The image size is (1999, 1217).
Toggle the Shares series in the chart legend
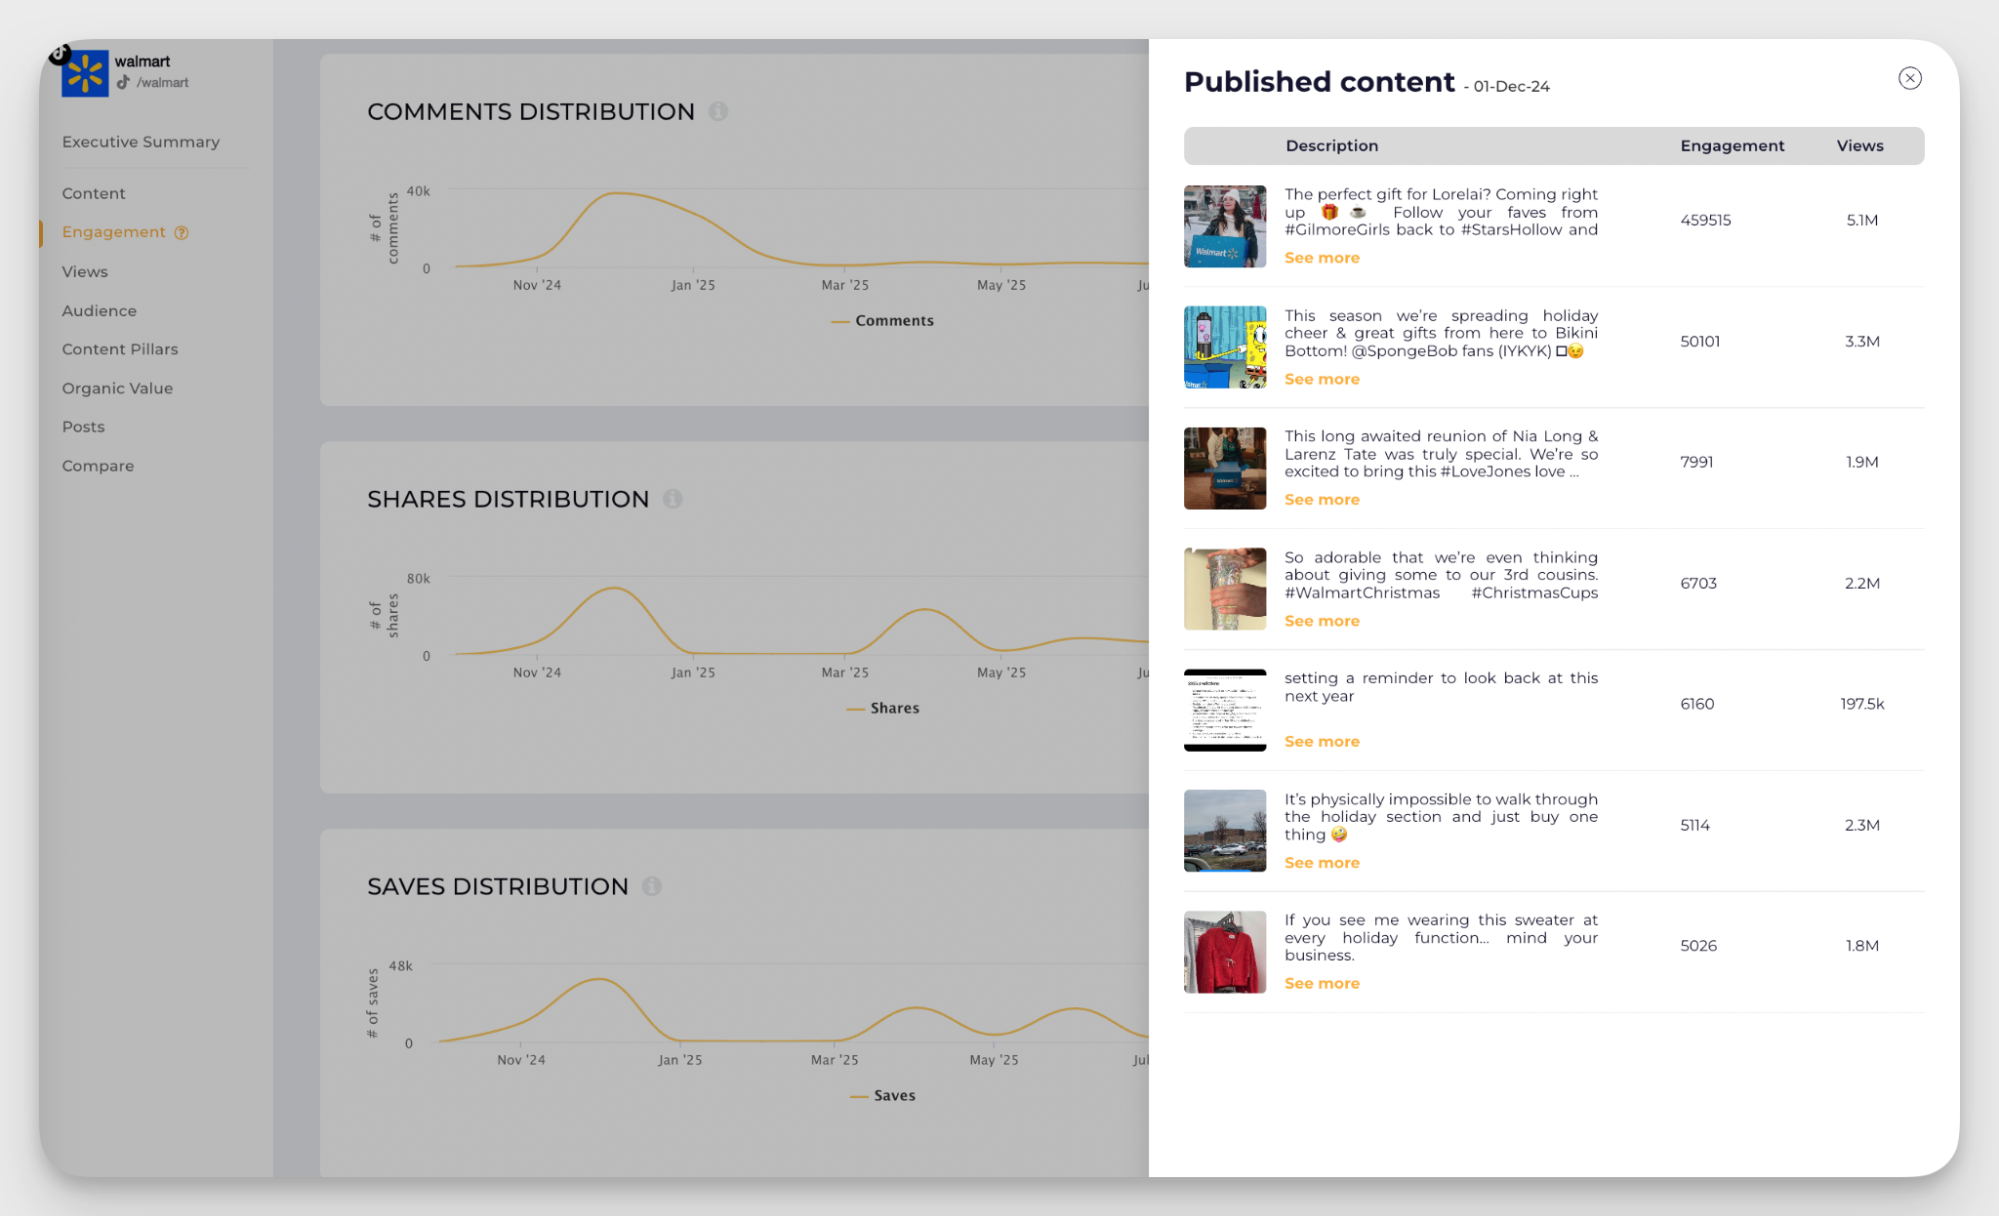883,707
